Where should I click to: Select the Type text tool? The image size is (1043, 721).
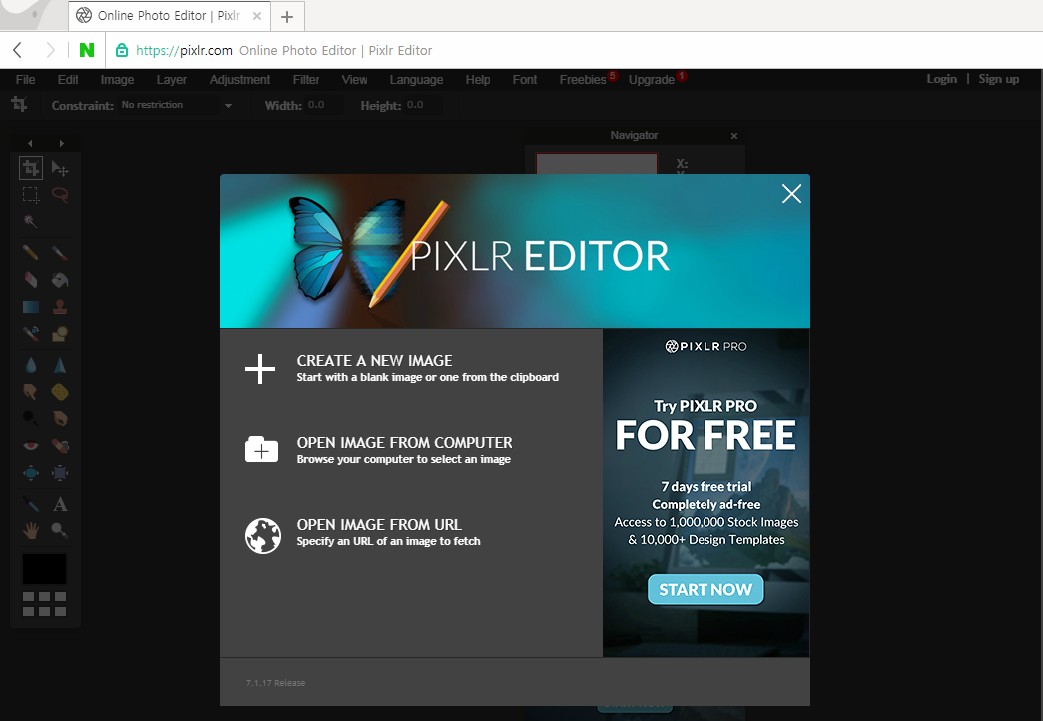[60, 504]
